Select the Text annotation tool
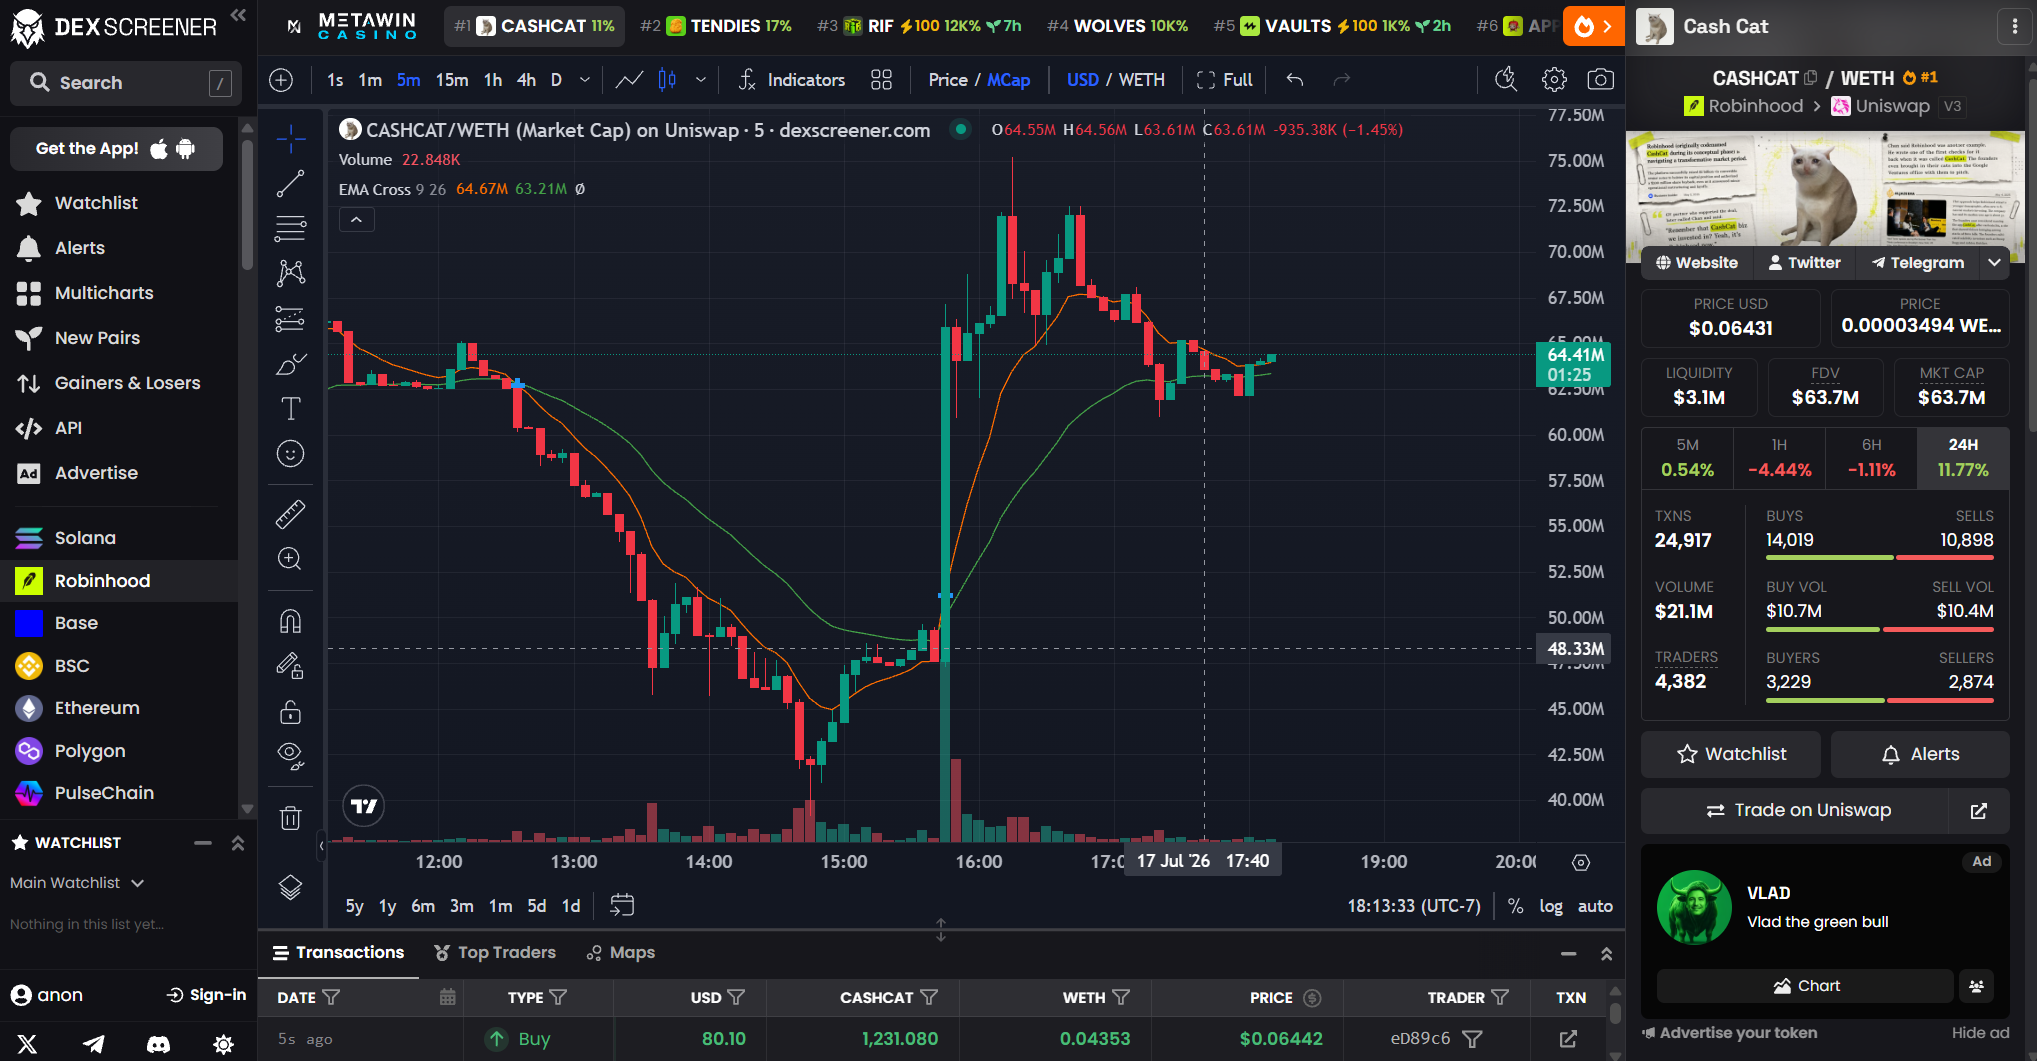The image size is (2037, 1061). pos(291,409)
